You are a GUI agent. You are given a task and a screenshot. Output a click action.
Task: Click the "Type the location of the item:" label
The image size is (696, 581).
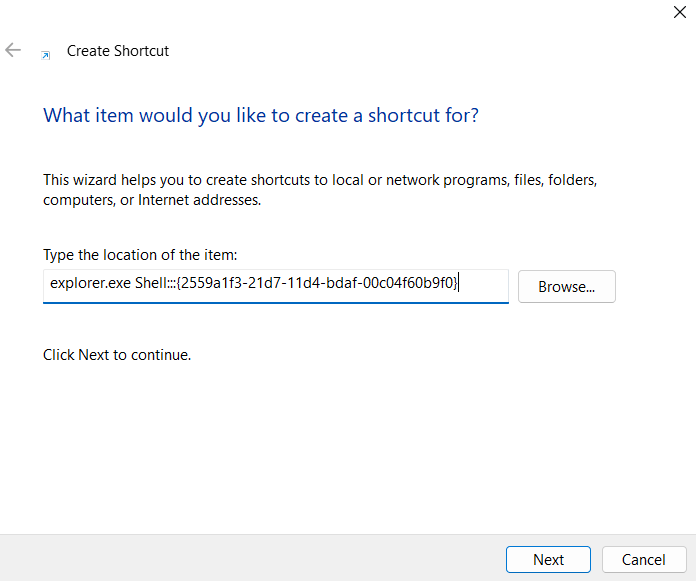pos(140,255)
